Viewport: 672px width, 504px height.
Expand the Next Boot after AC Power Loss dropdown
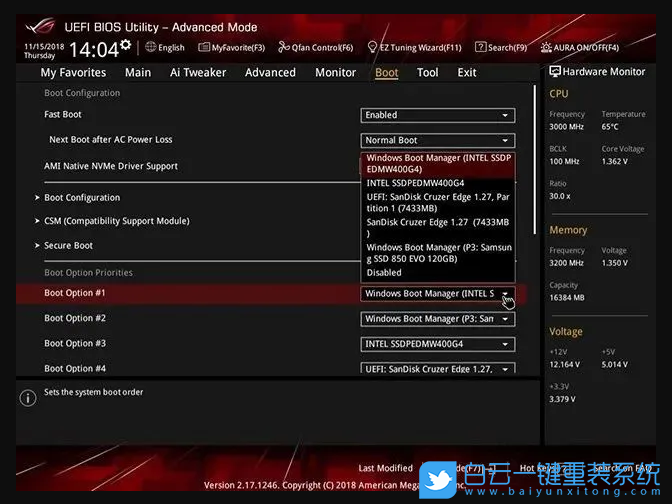point(437,140)
